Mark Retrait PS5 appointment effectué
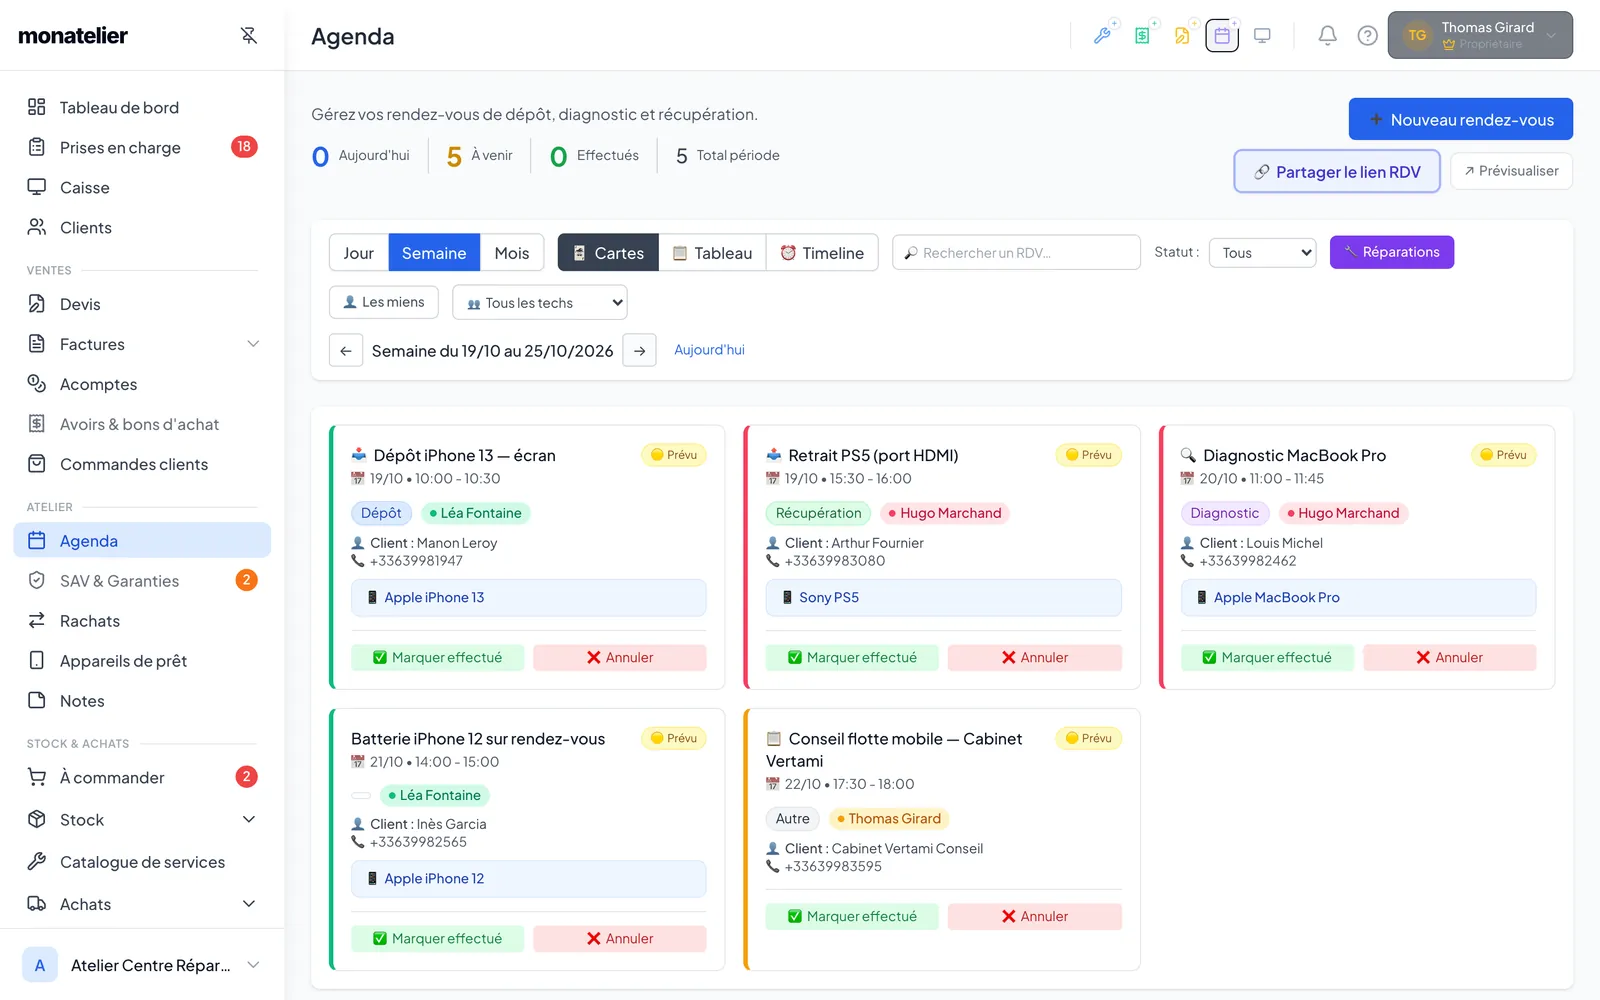Screen dimensions: 1600x1000 point(852,657)
